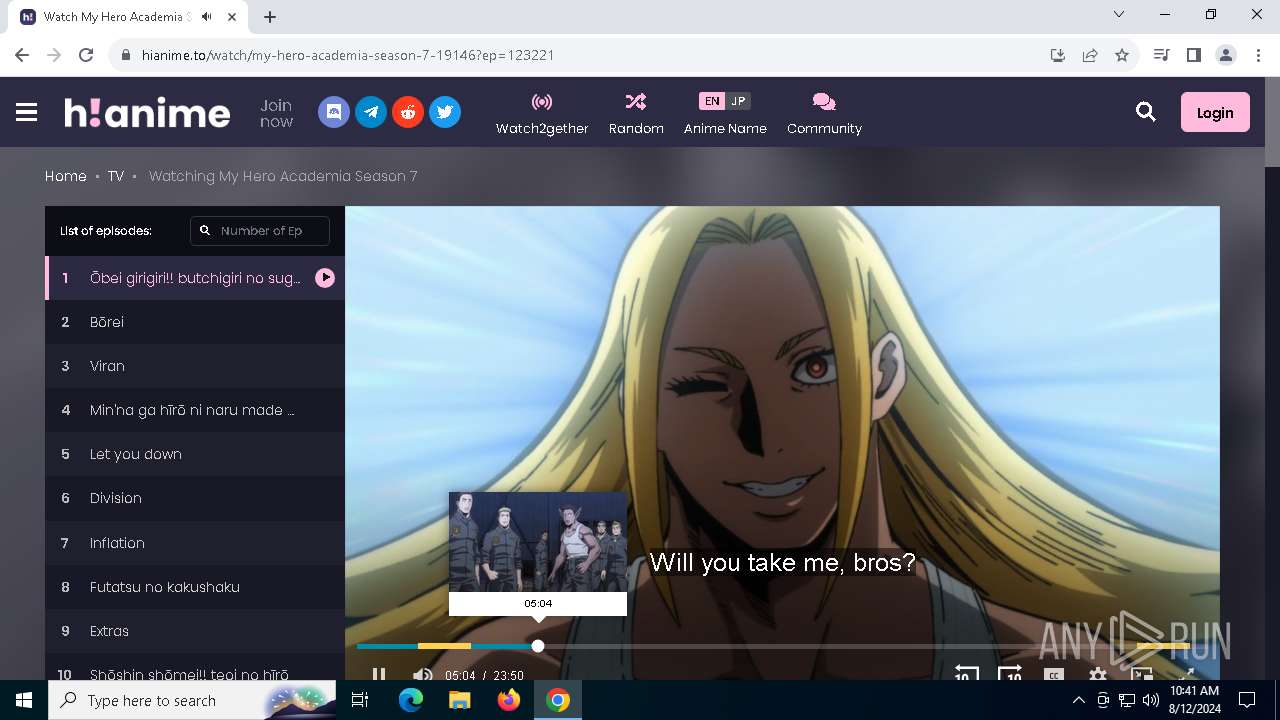Select episode 6 Division
Screen dimensions: 1280x720
[x=195, y=498]
